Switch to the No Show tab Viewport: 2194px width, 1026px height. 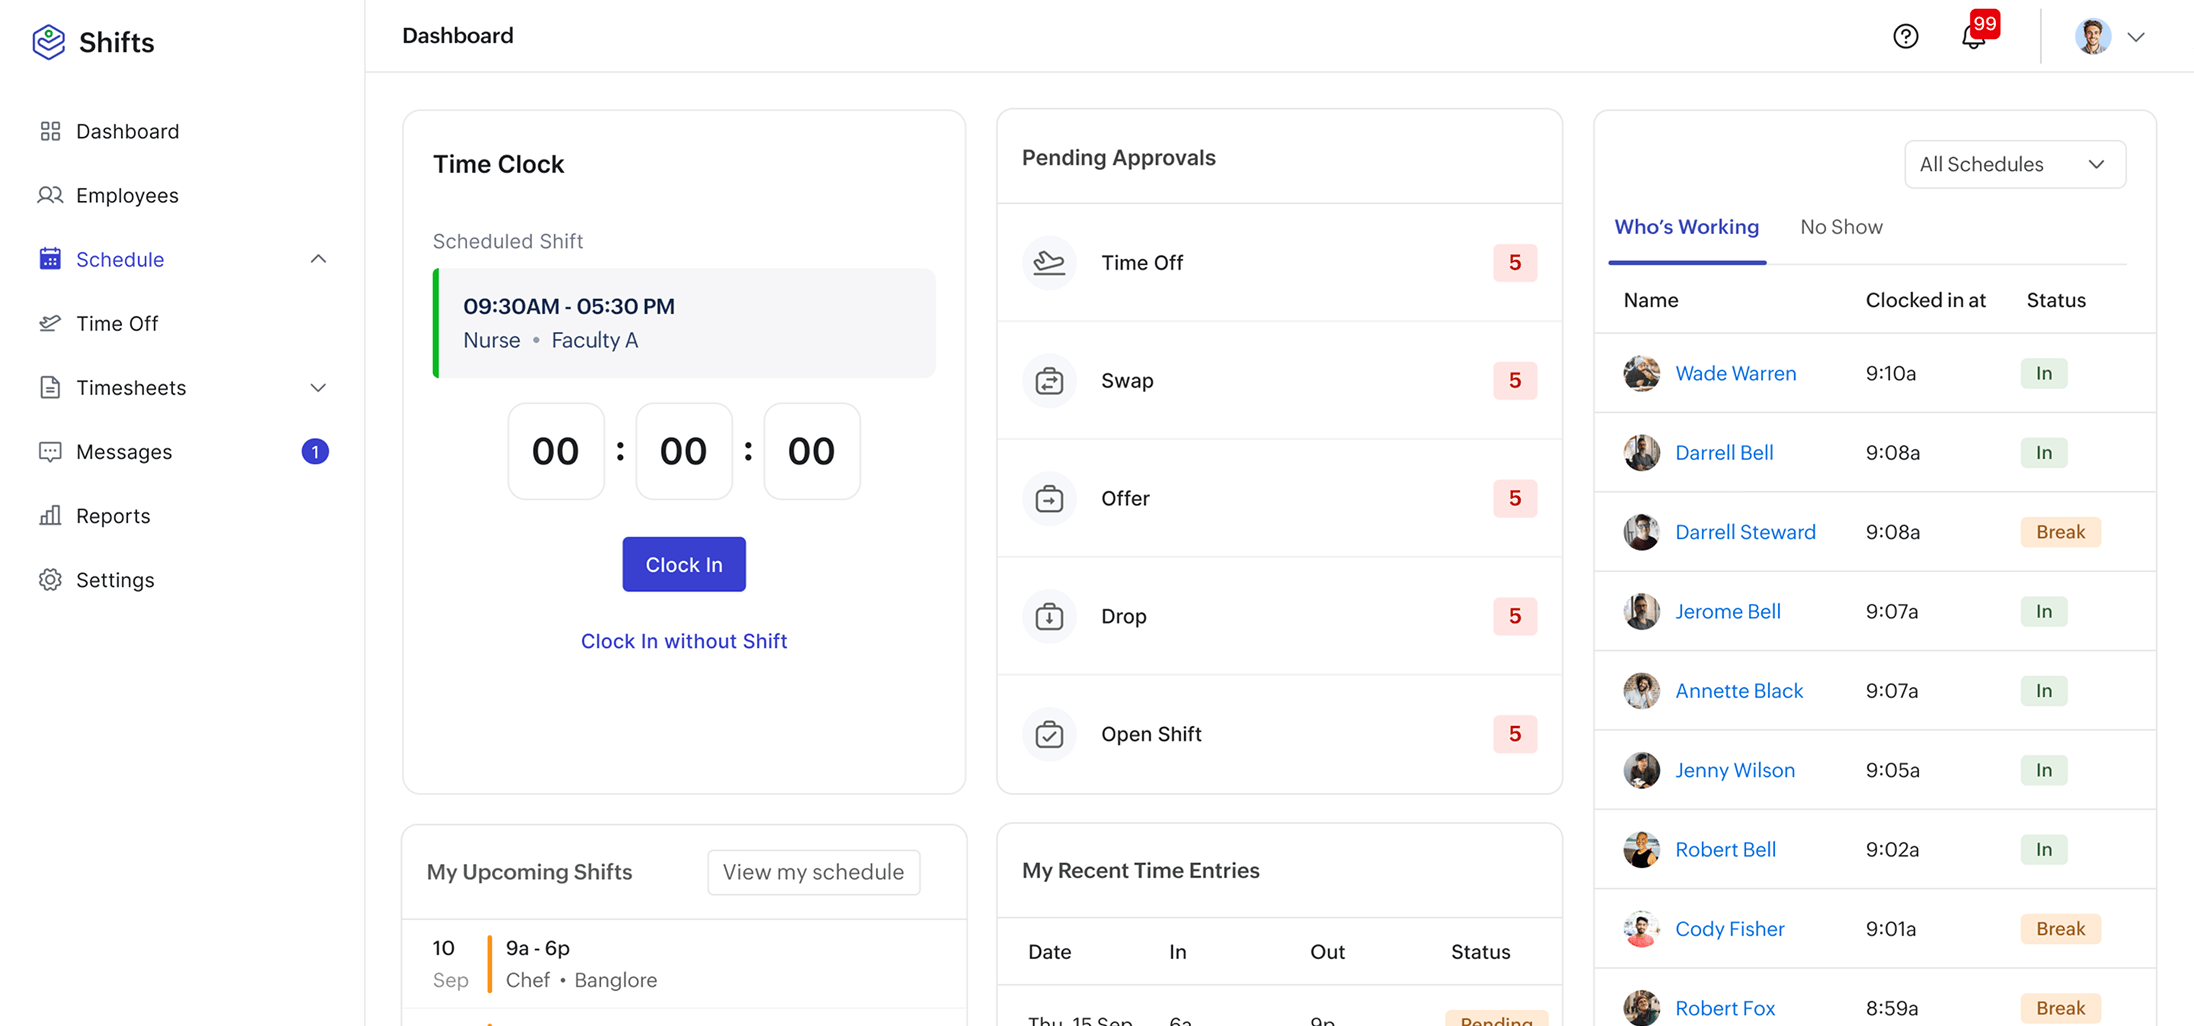(1841, 227)
